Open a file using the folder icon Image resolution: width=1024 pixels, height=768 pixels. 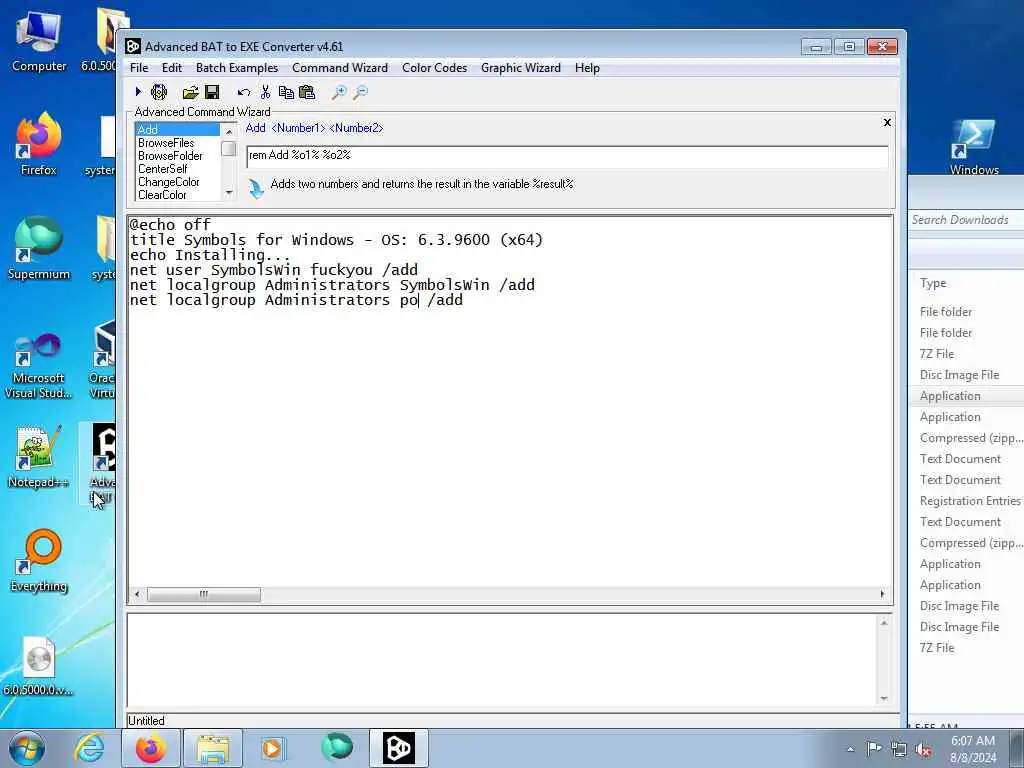point(190,92)
